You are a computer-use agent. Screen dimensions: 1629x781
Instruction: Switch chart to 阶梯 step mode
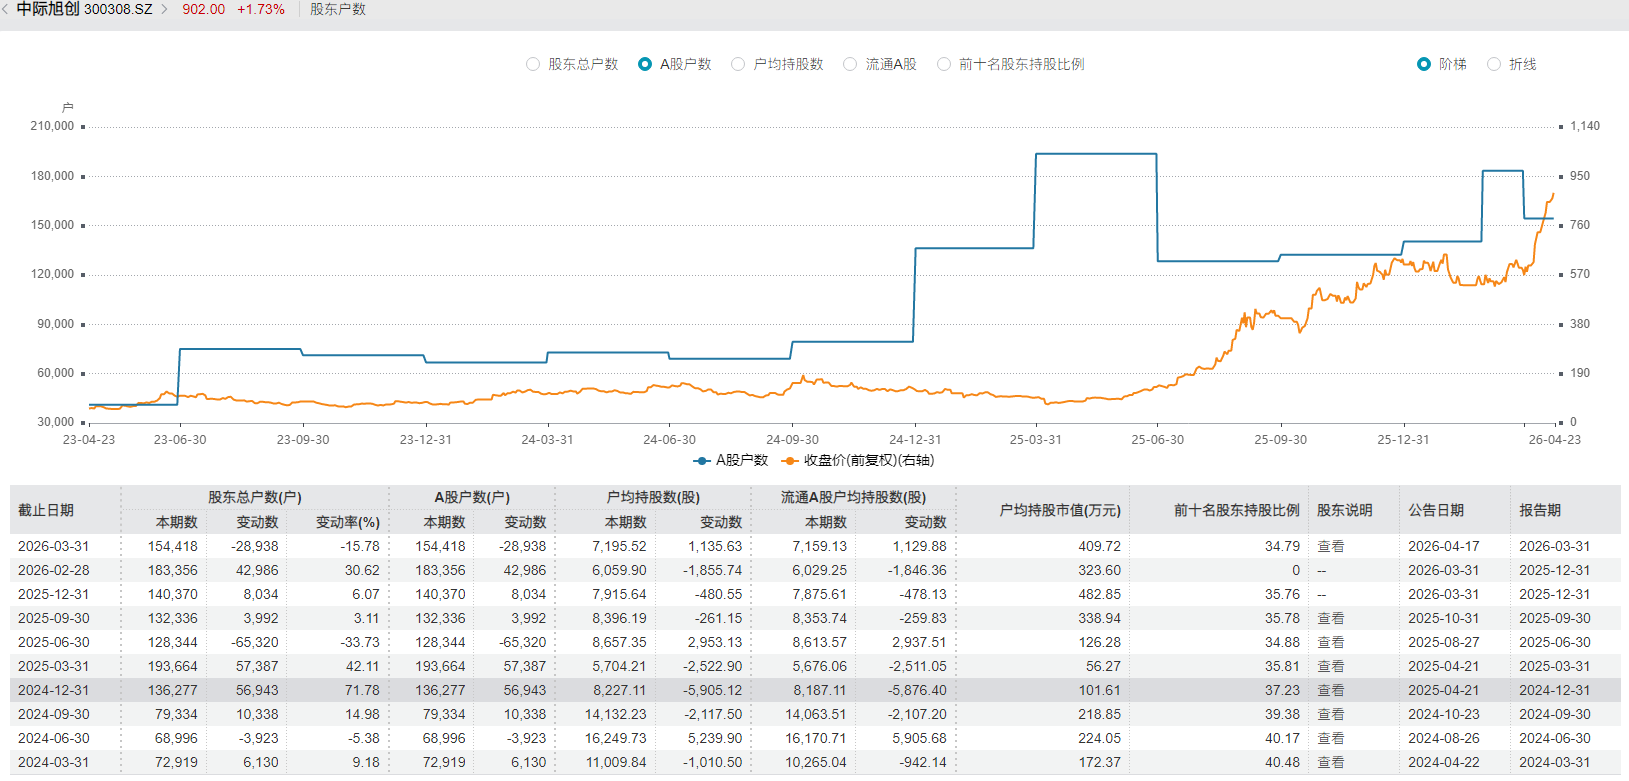[x=1424, y=64]
